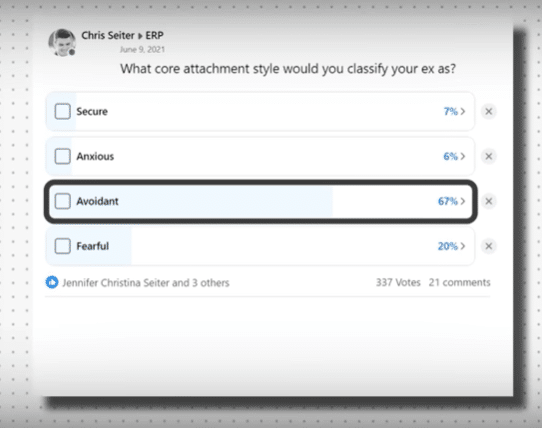Open Chris Seiter's profile picture
Image resolution: width=542 pixels, height=428 pixels.
(x=62, y=43)
